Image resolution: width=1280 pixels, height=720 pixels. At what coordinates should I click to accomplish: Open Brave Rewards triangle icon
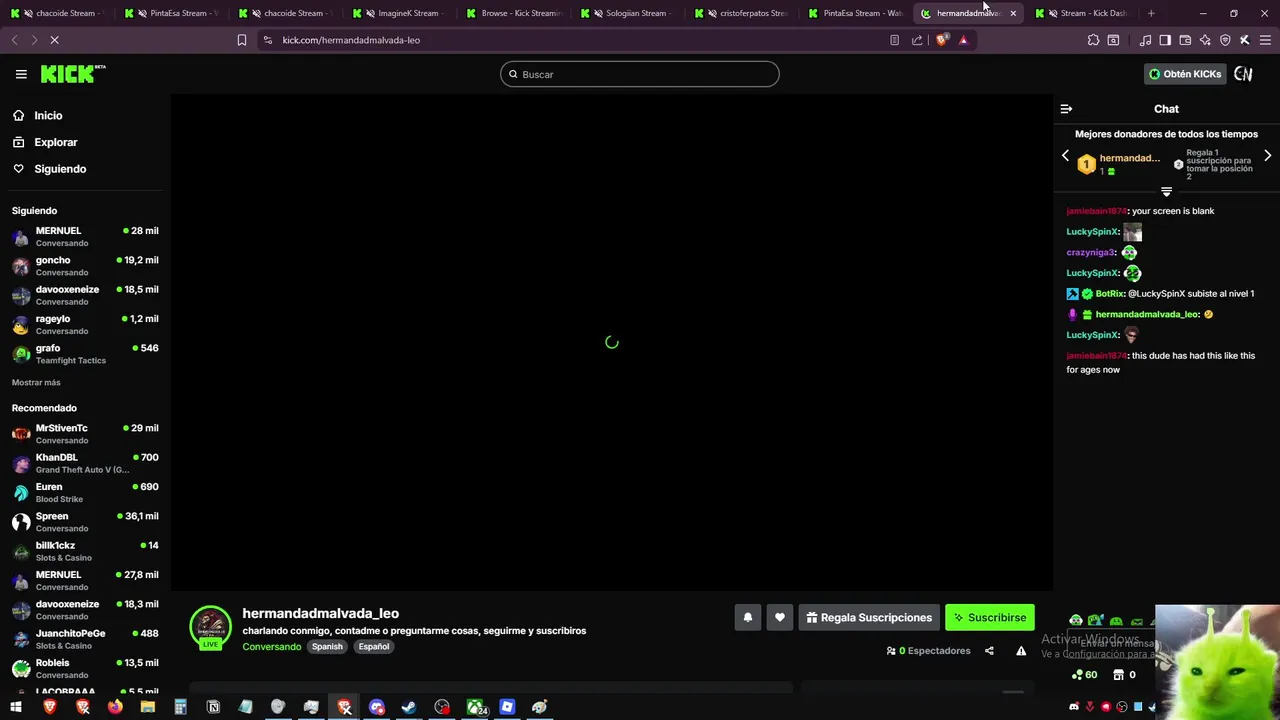coord(963,40)
